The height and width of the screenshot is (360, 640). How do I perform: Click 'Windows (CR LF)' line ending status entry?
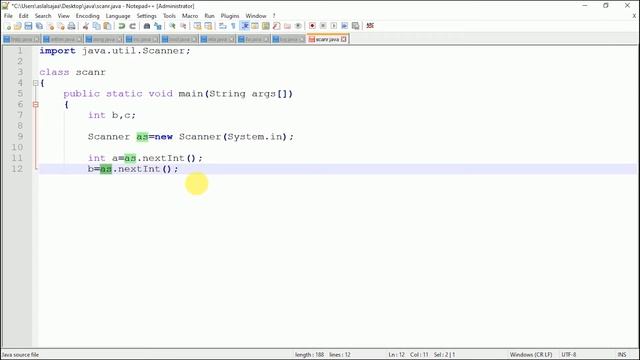pos(531,355)
